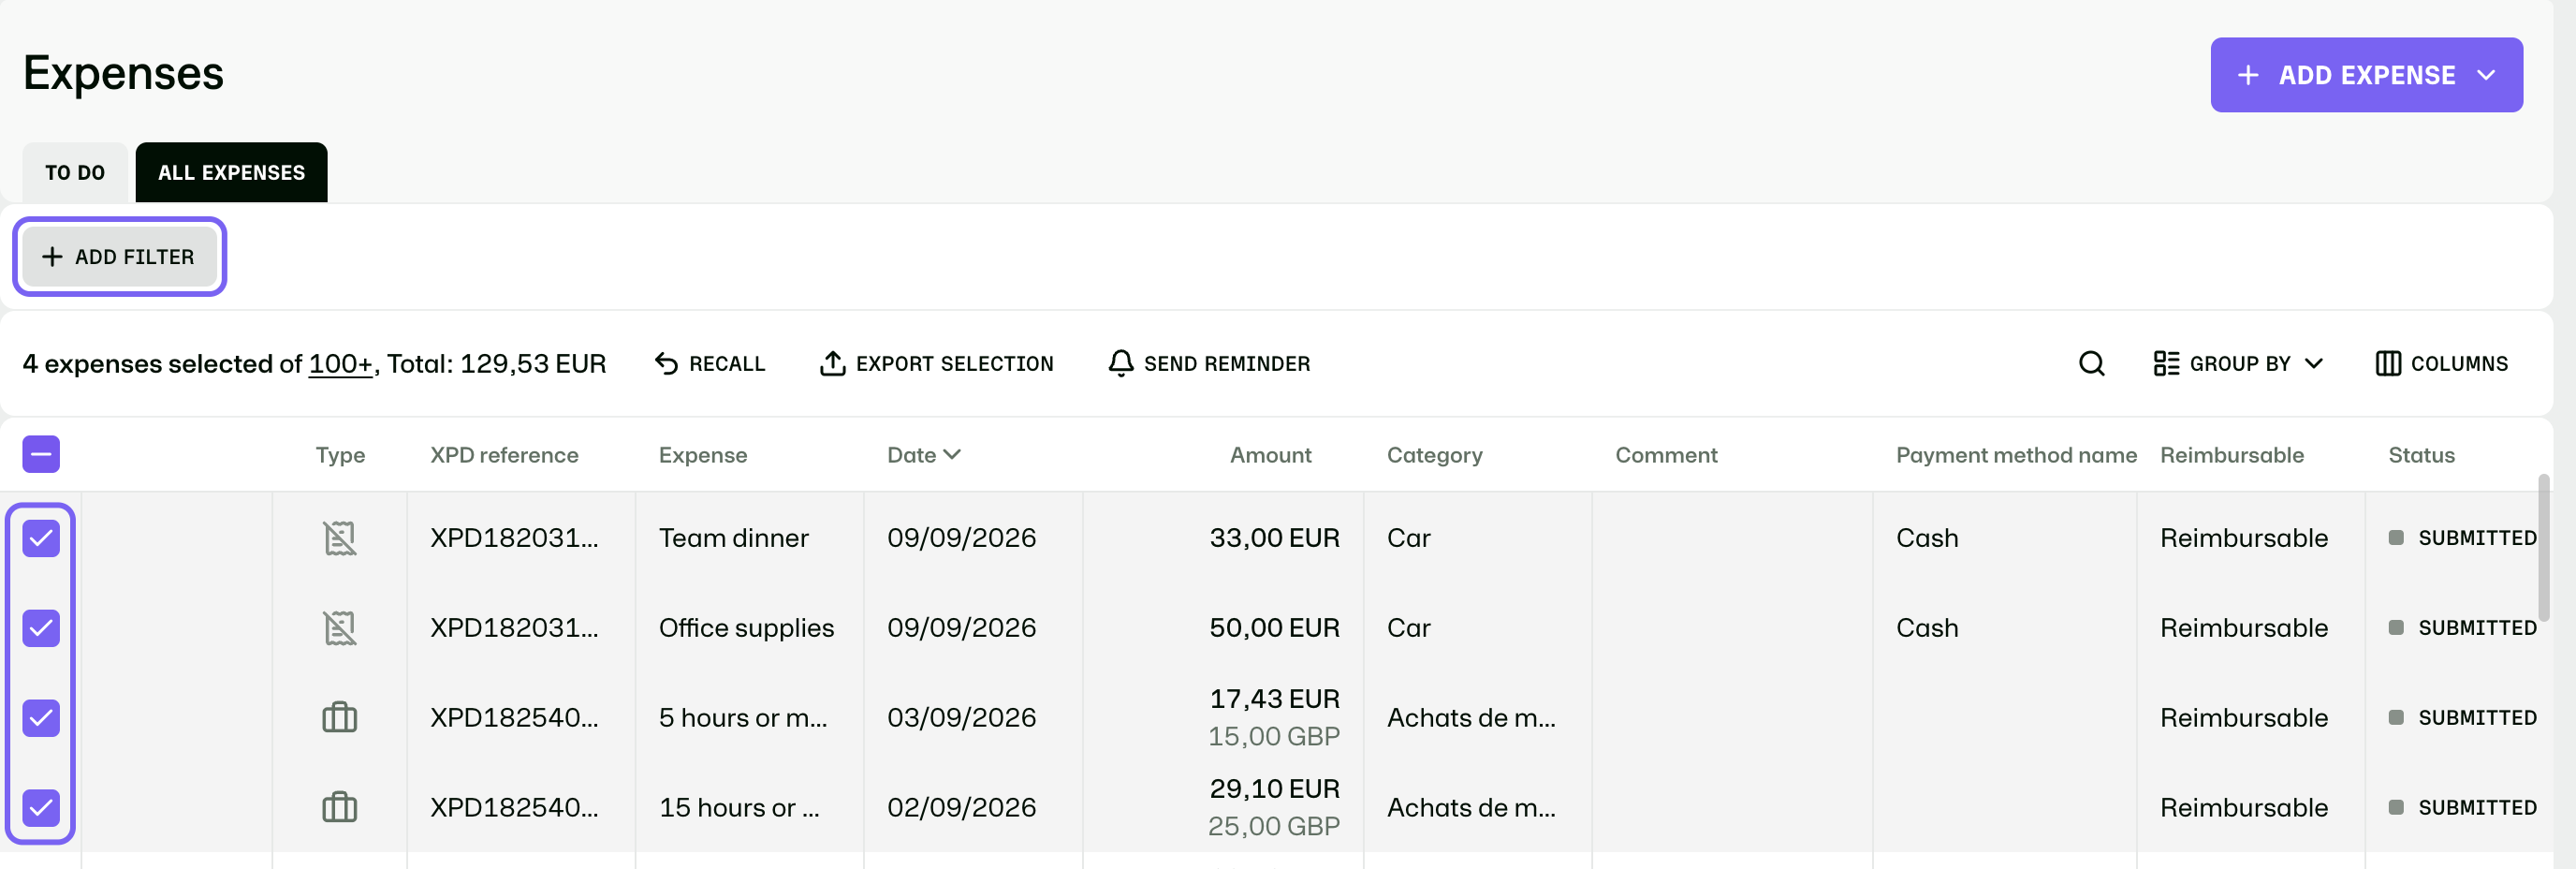This screenshot has height=869, width=2576.
Task: Click the receipt icon for Team dinner
Action: pyautogui.click(x=339, y=538)
